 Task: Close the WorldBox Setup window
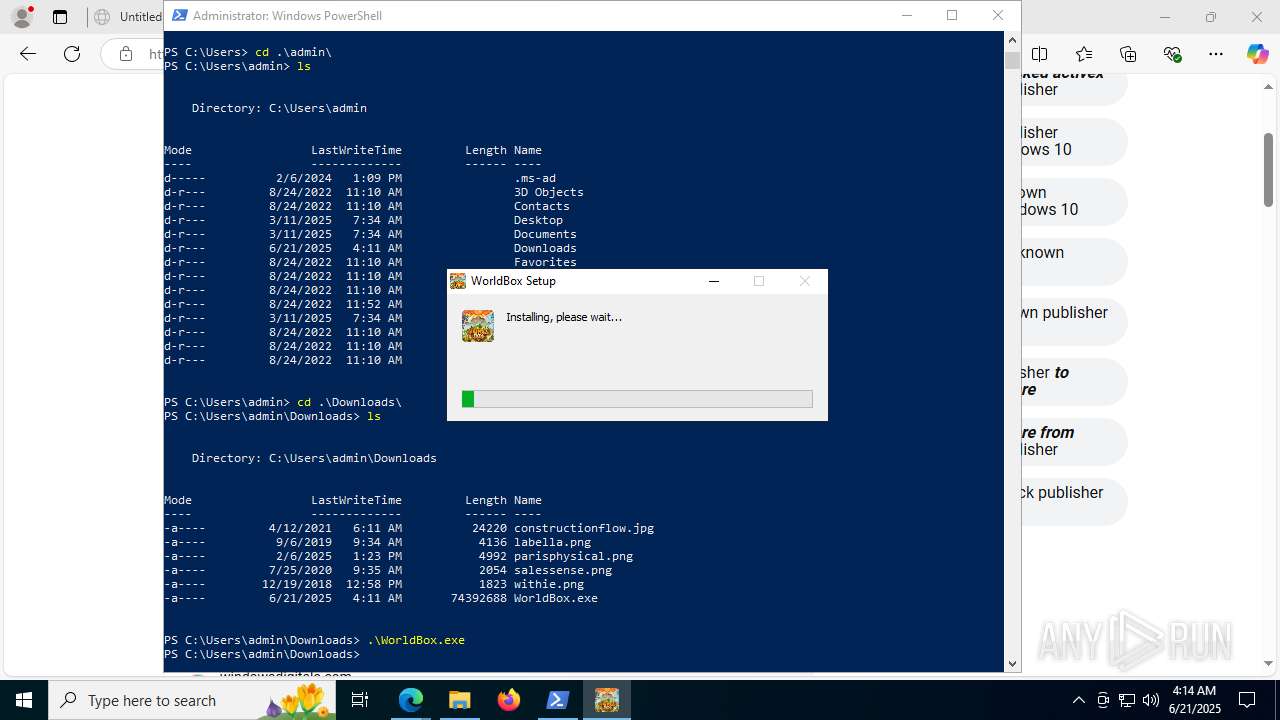[x=805, y=281]
